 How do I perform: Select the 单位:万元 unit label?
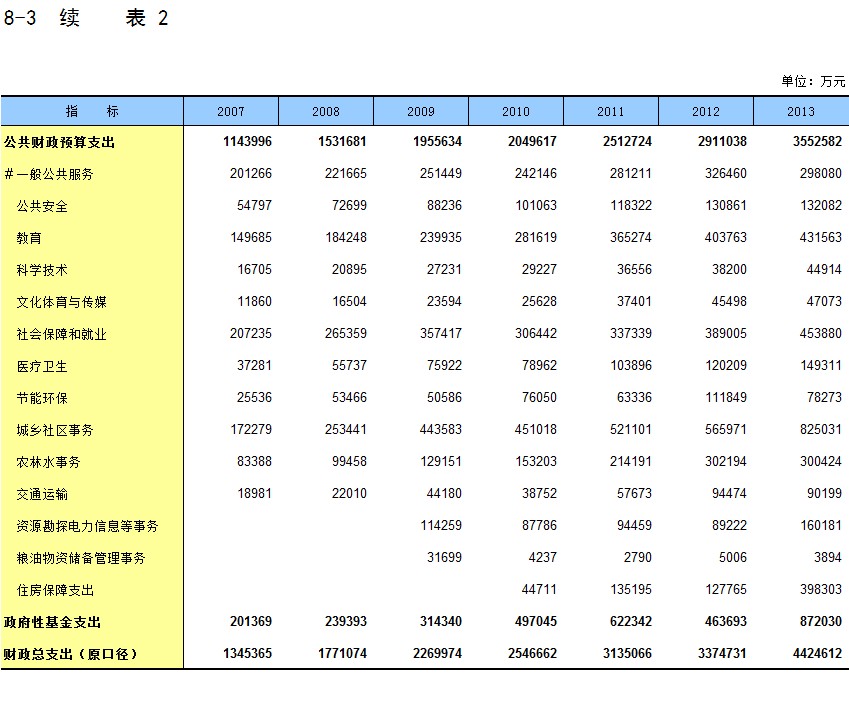click(813, 81)
